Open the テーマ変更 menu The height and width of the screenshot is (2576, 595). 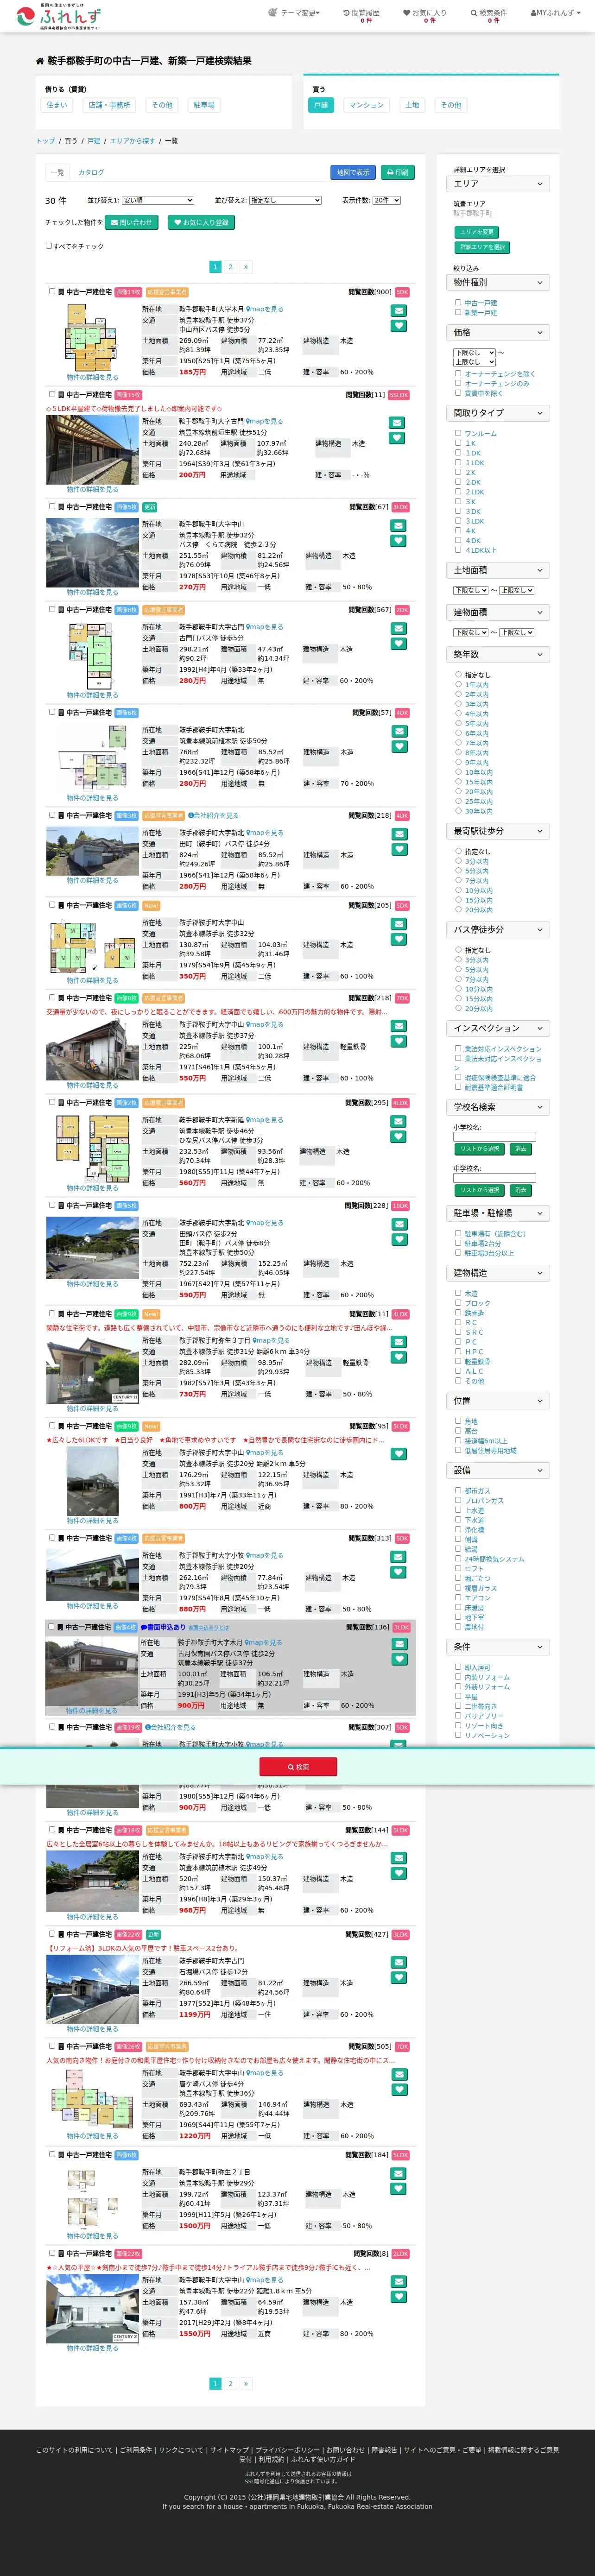(294, 13)
